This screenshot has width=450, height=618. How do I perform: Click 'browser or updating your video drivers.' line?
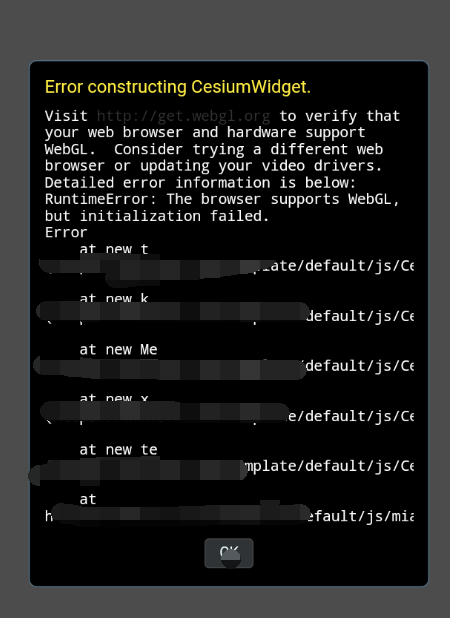pyautogui.click(x=213, y=166)
